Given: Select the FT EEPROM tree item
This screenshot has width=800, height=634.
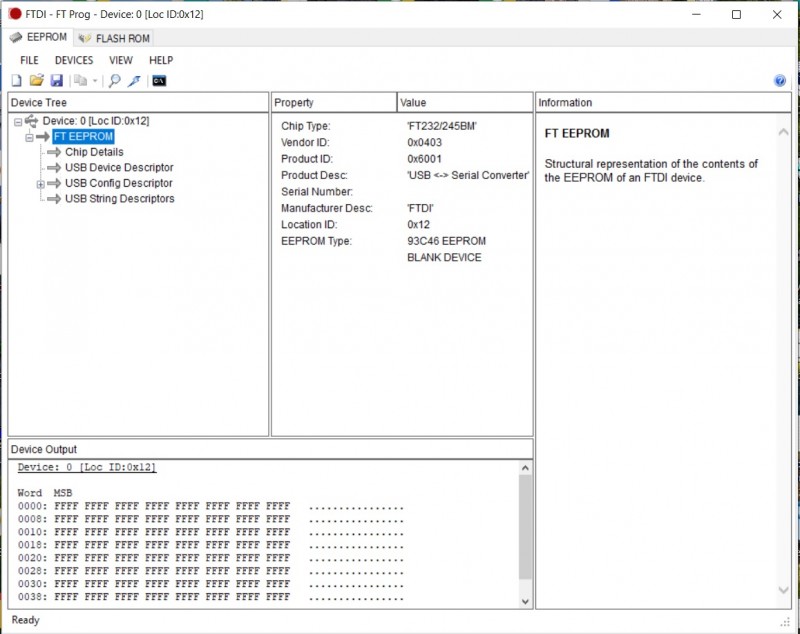Looking at the screenshot, I should (83, 136).
